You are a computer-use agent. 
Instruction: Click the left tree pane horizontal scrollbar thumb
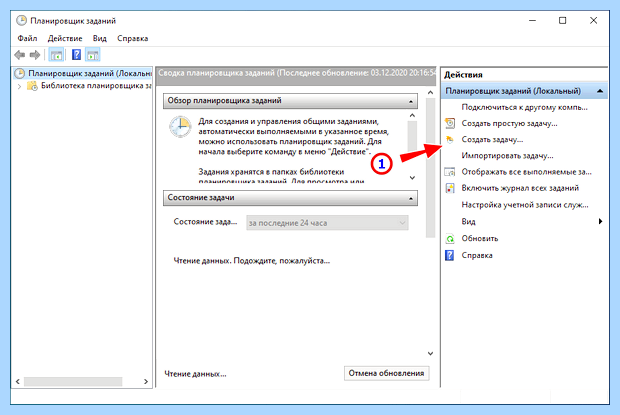(x=73, y=381)
